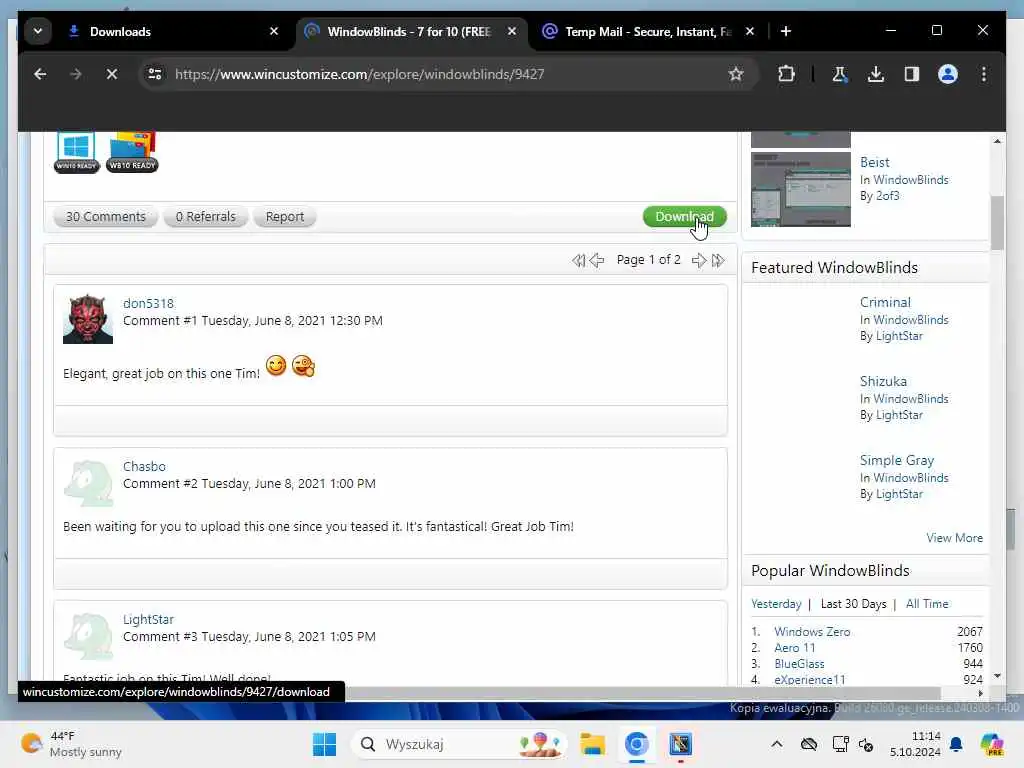The height and width of the screenshot is (768, 1024).
Task: Select the All Time popular filter
Action: tap(927, 604)
